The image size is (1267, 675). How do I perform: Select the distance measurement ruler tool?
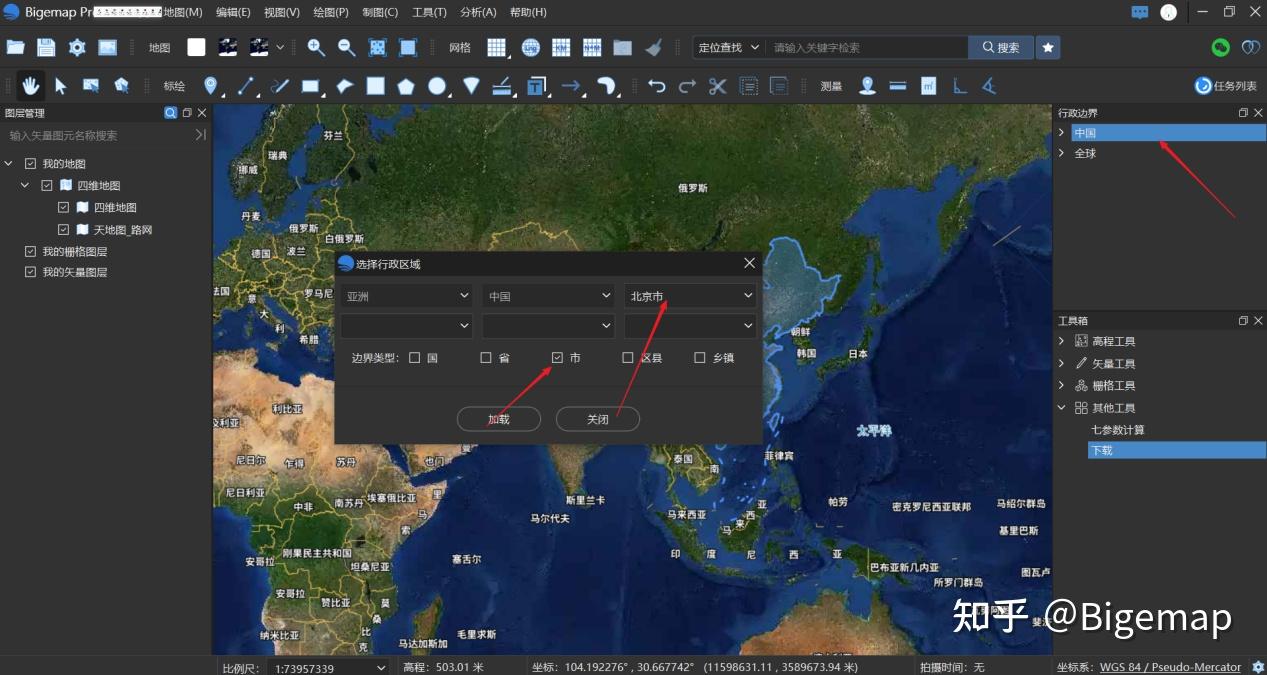click(898, 86)
